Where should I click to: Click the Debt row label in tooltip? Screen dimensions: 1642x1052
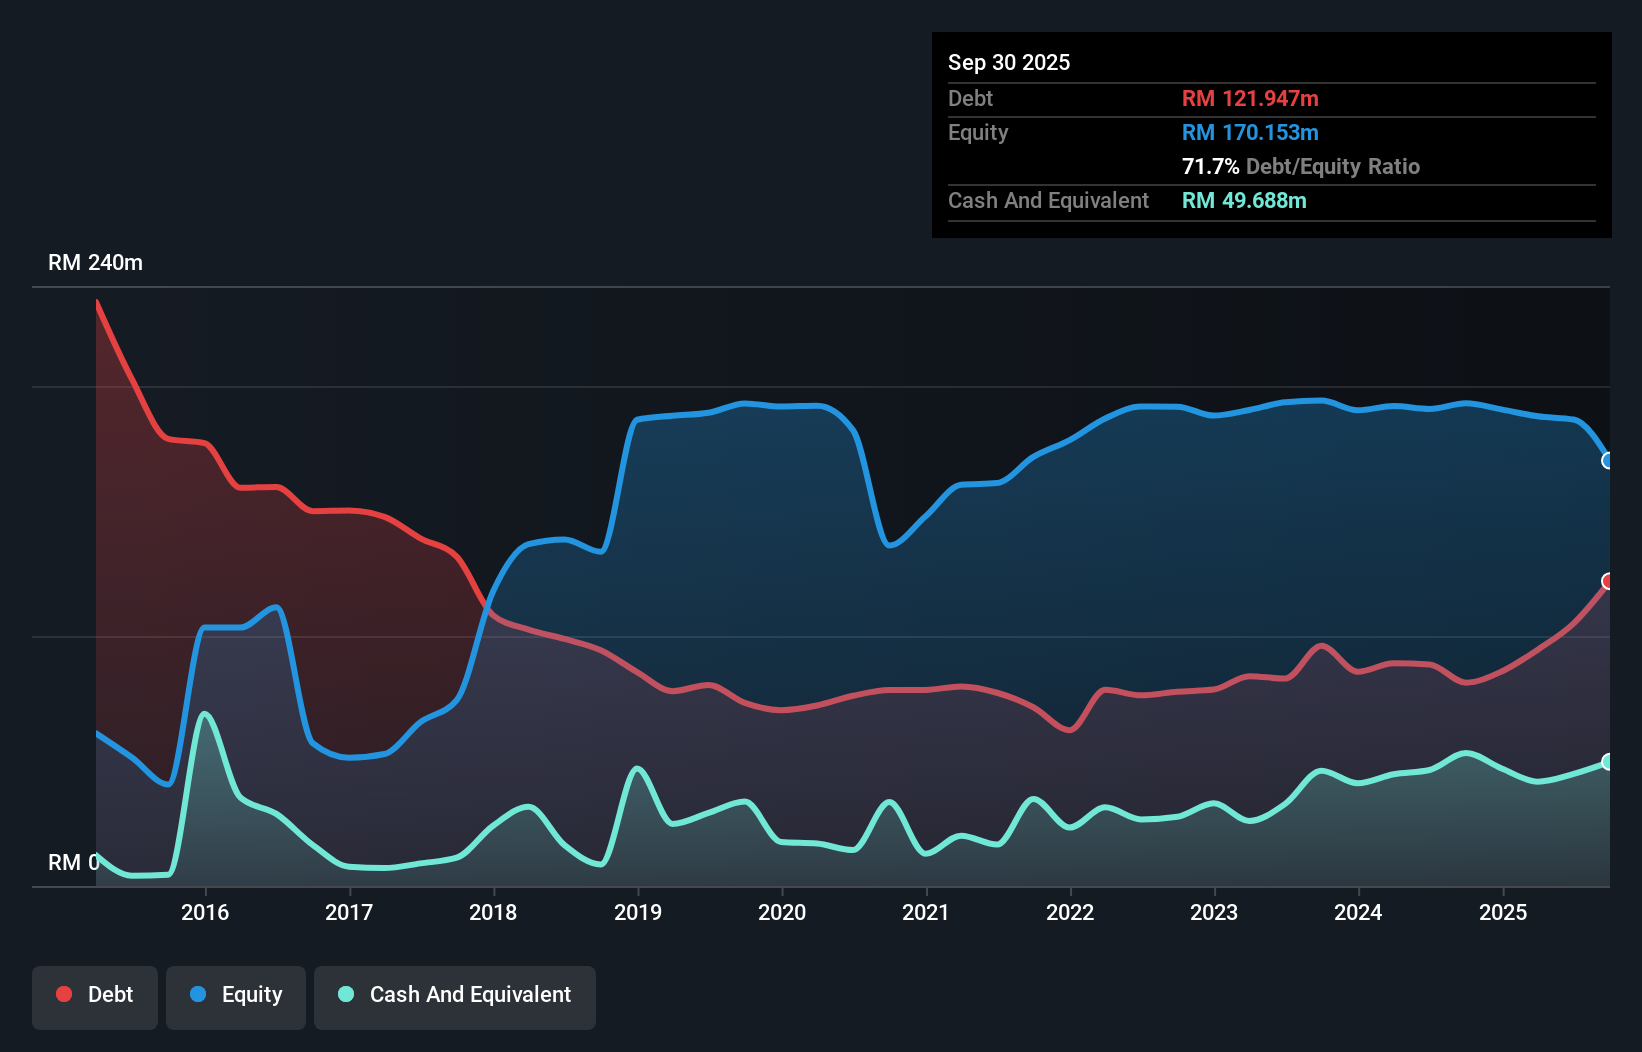[x=970, y=98]
